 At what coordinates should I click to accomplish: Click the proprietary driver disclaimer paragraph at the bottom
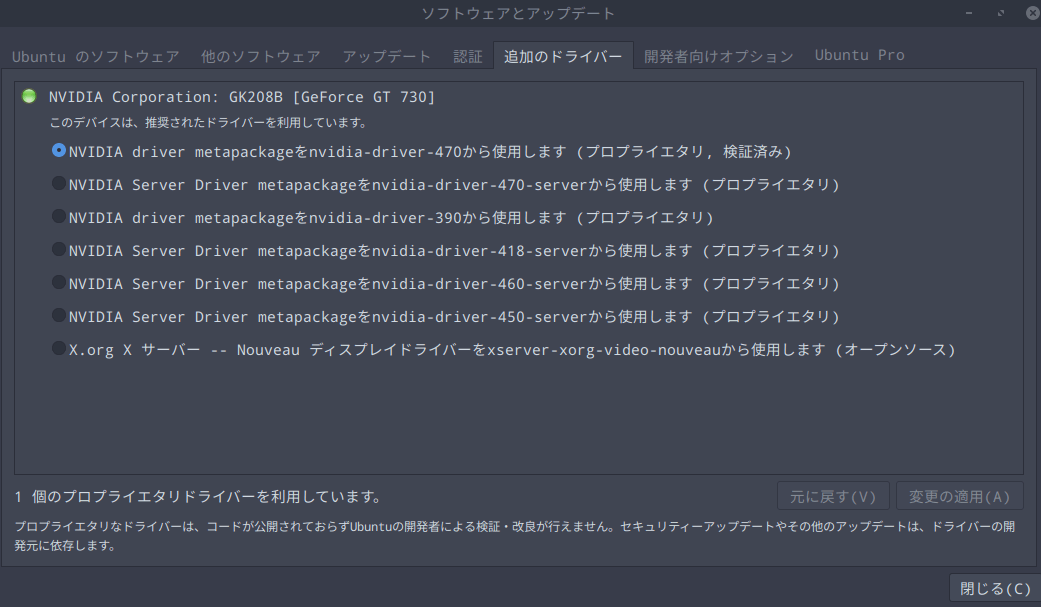tap(515, 536)
